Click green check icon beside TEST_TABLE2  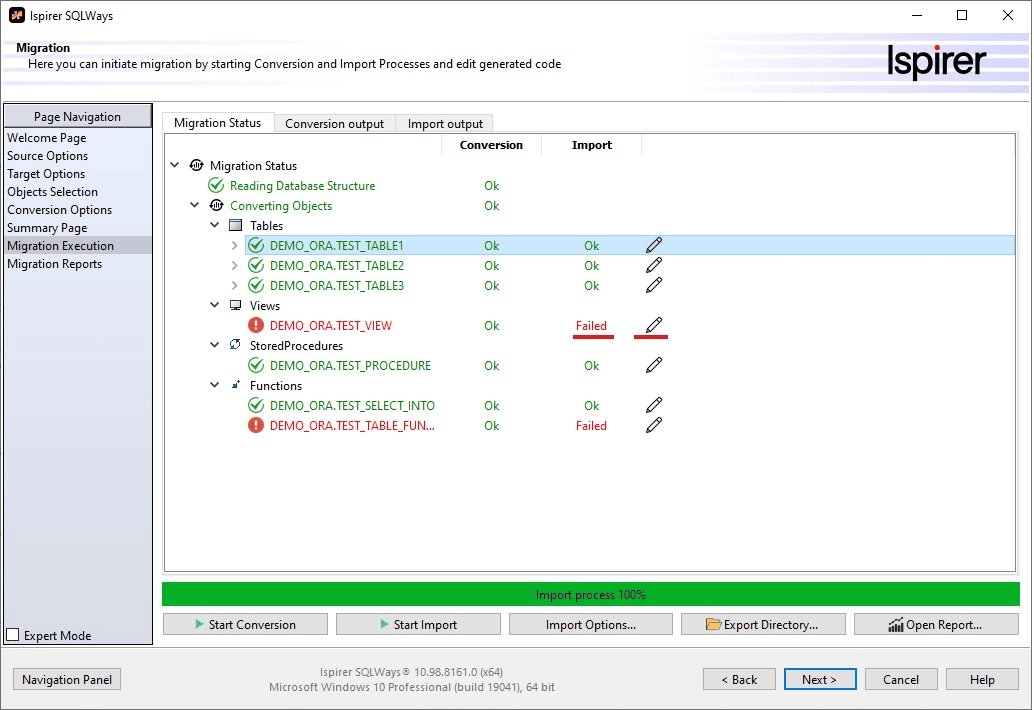(256, 266)
